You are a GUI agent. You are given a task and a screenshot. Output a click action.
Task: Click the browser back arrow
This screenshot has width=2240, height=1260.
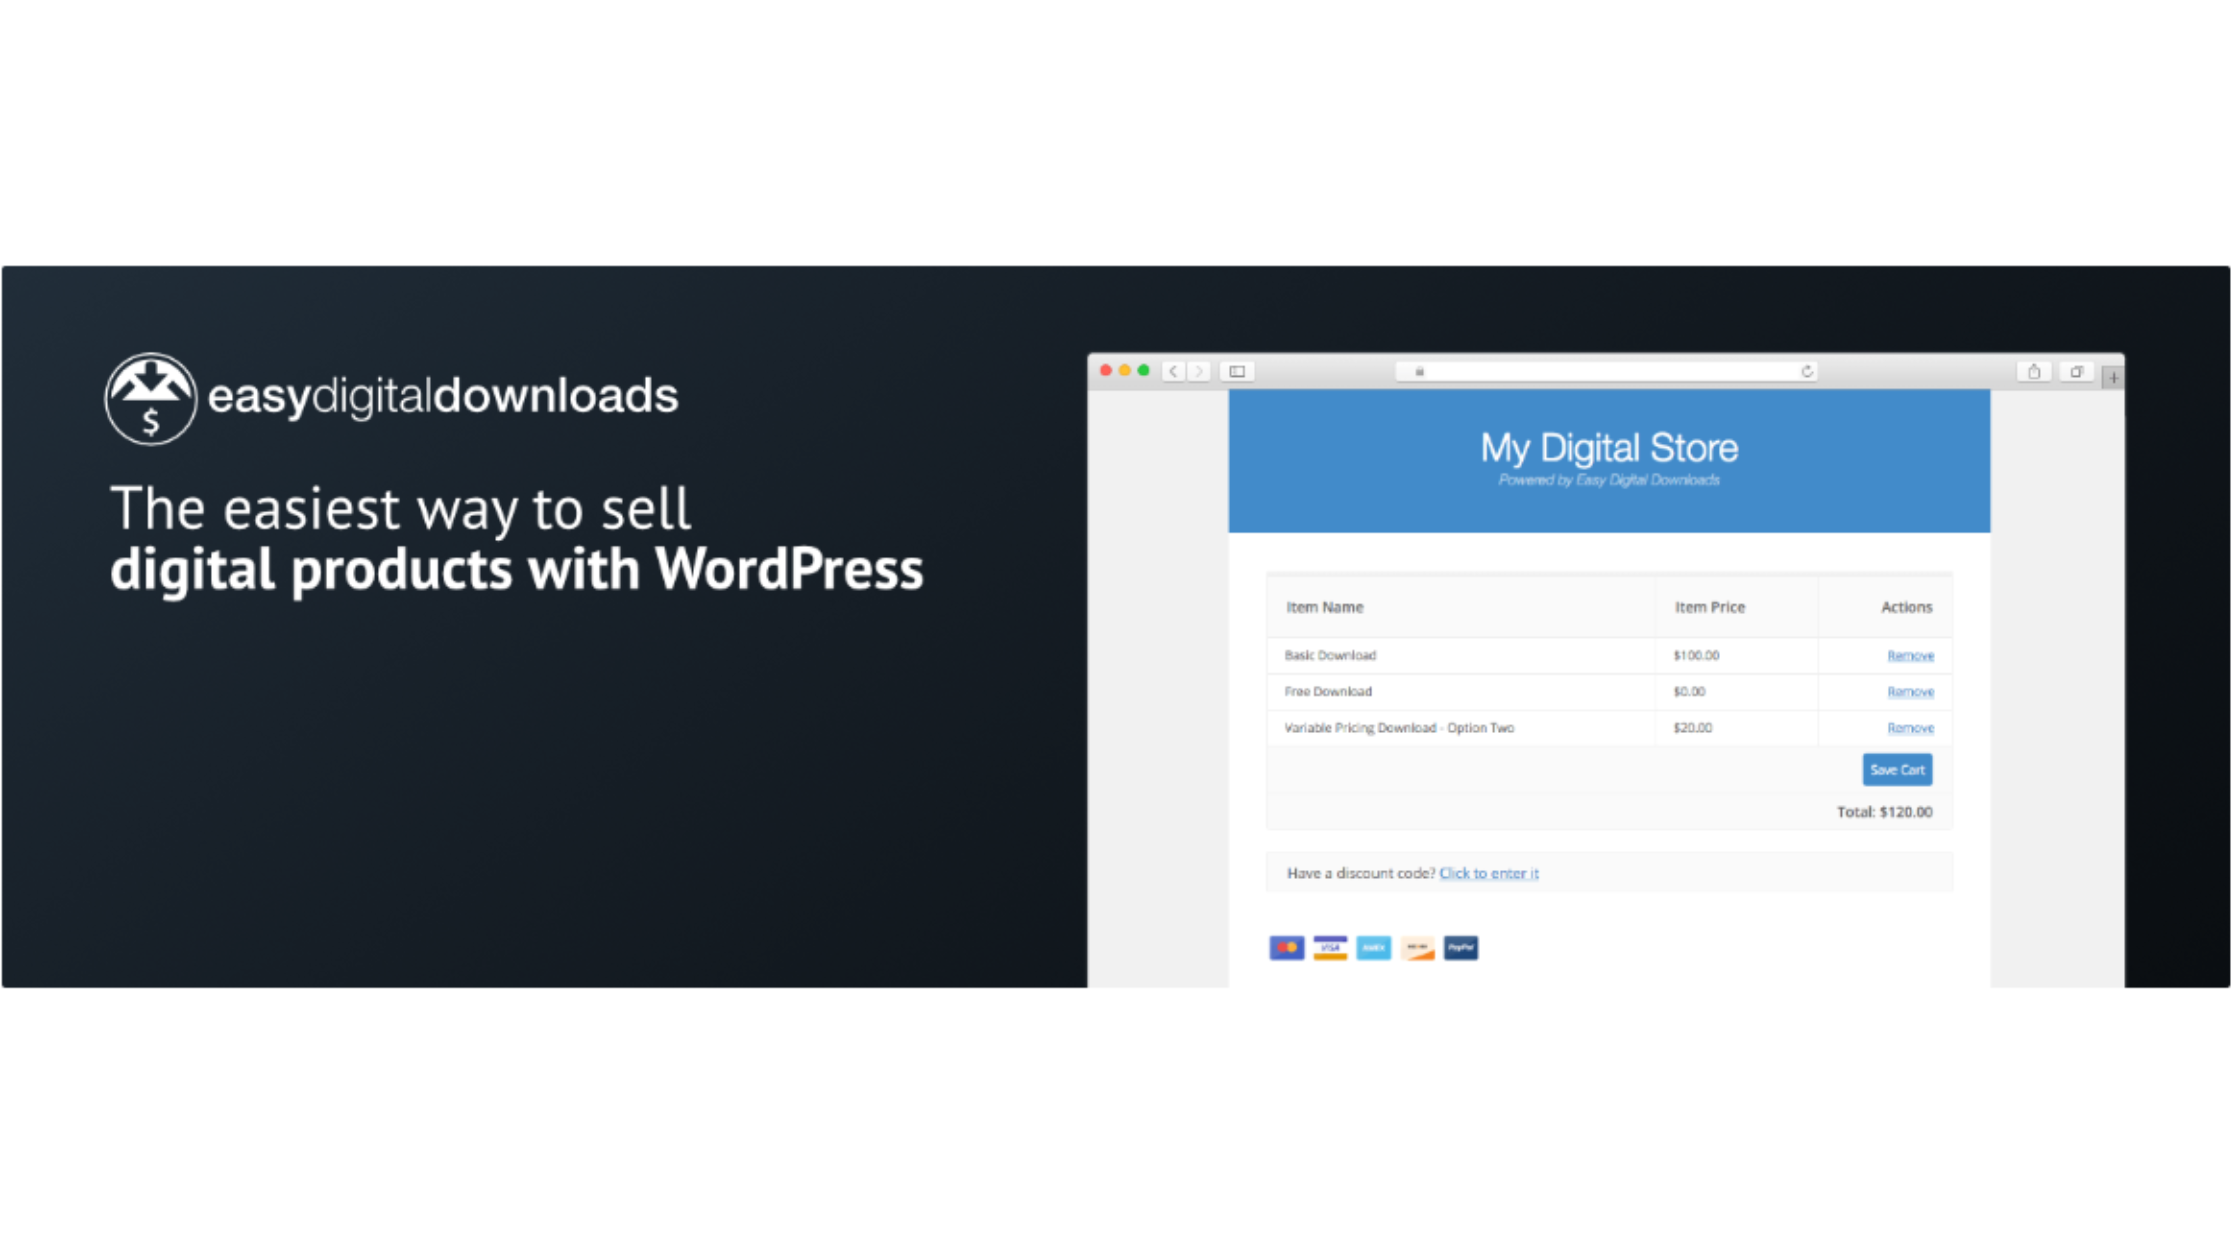click(1175, 372)
